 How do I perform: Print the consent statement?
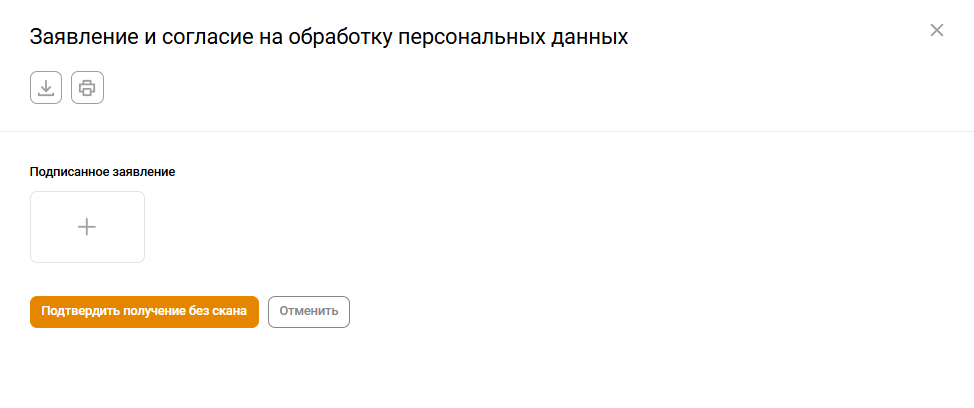(x=87, y=88)
